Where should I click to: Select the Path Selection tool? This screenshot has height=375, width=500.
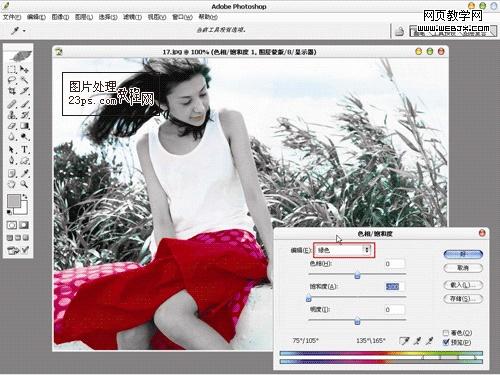tap(12, 150)
